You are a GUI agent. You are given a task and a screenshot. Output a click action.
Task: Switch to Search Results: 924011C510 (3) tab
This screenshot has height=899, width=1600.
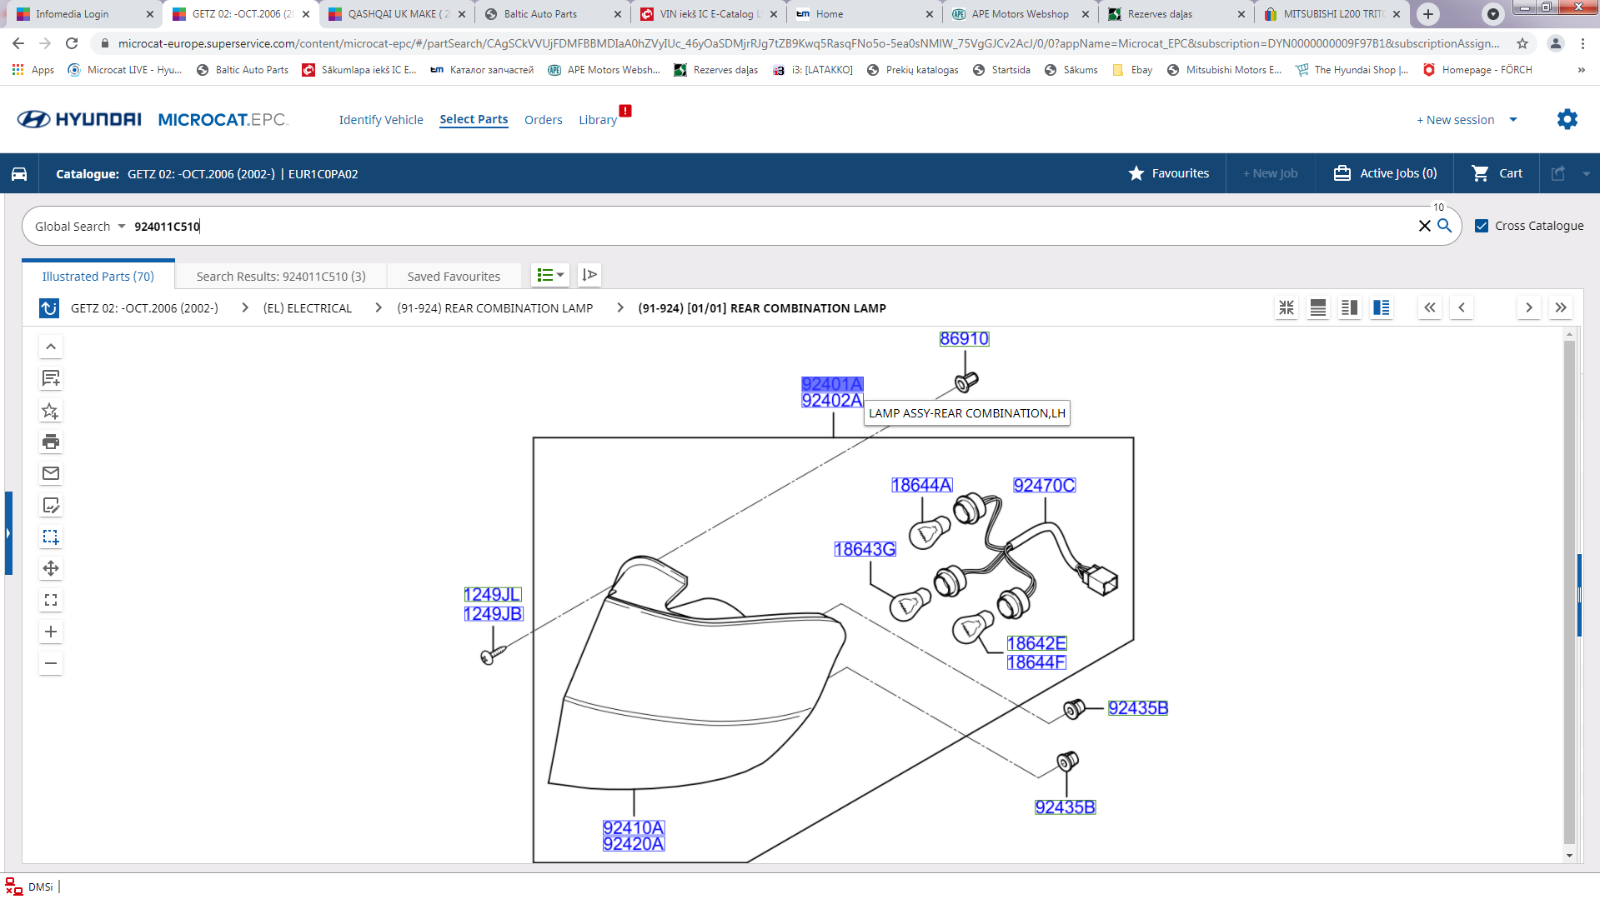pos(281,276)
